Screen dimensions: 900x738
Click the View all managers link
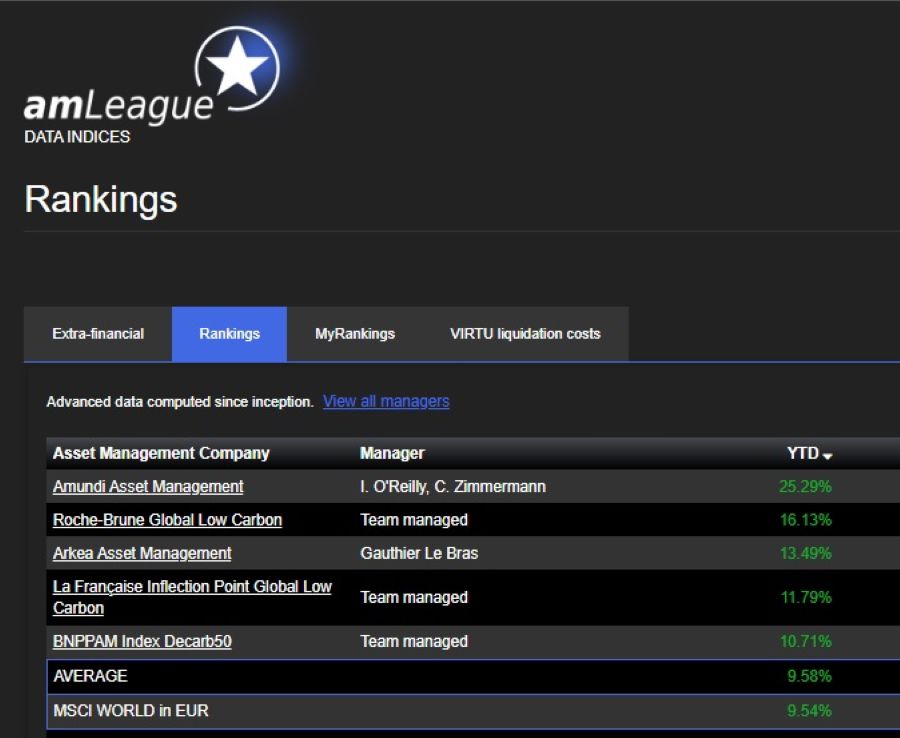point(386,401)
